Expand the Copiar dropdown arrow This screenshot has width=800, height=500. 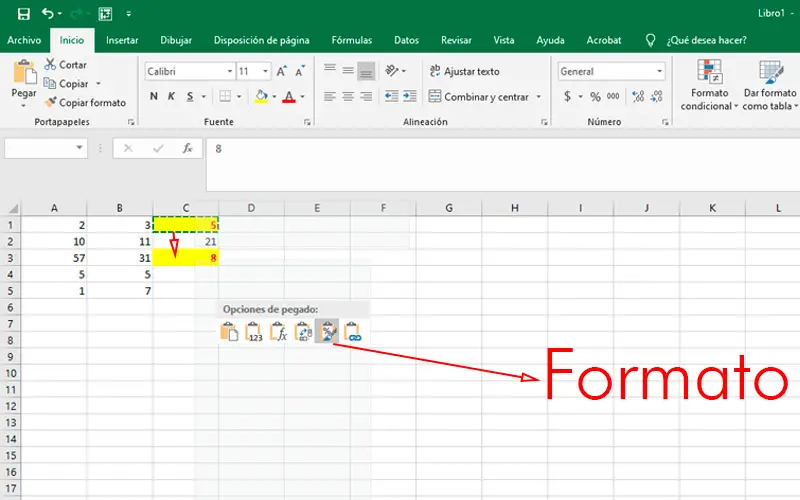click(x=98, y=84)
